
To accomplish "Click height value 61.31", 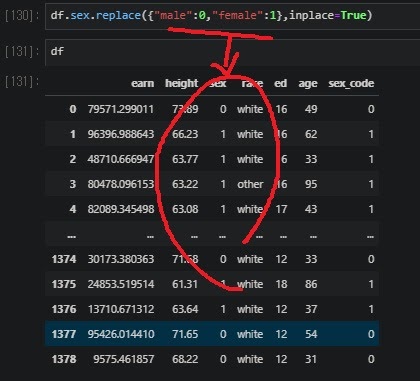I will tap(185, 284).
